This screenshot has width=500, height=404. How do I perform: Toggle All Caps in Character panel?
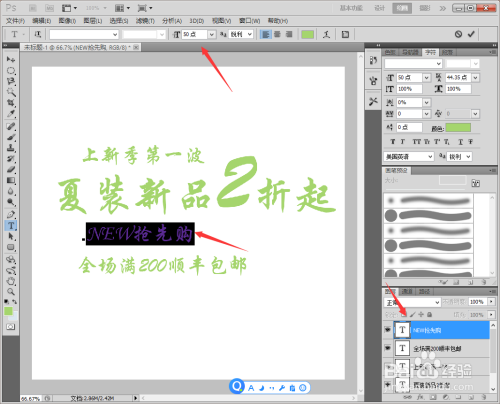[x=417, y=142]
